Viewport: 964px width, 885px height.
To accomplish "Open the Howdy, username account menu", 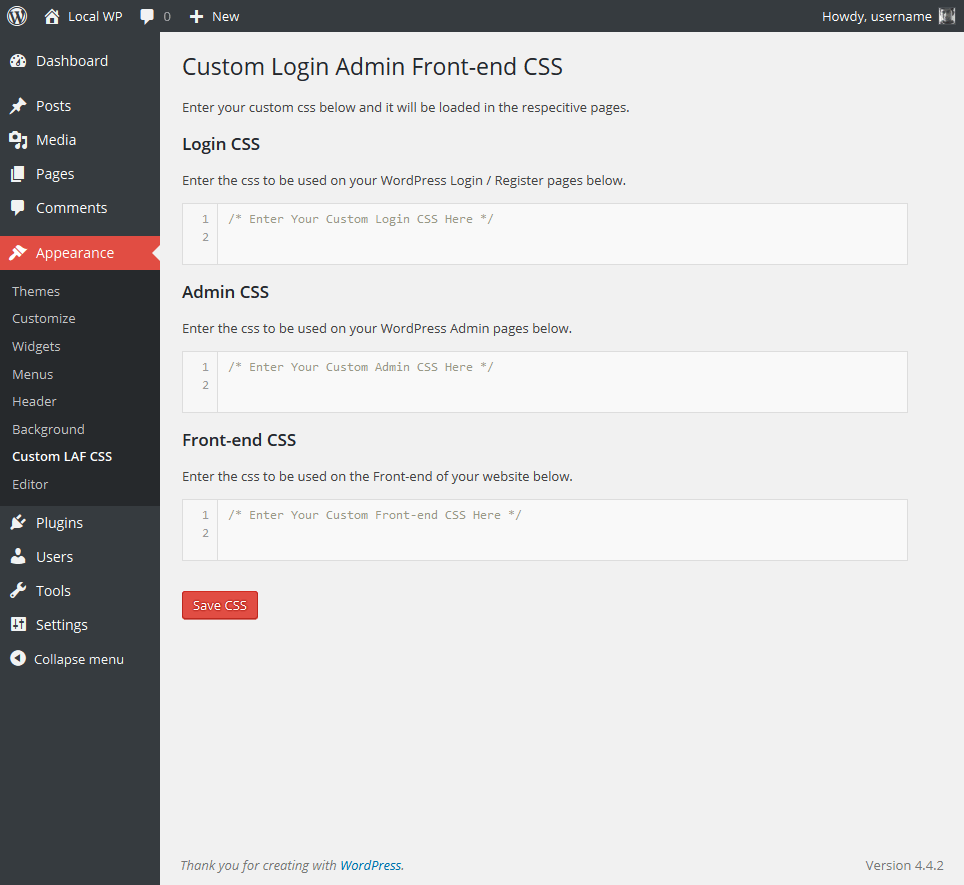I will pos(877,17).
